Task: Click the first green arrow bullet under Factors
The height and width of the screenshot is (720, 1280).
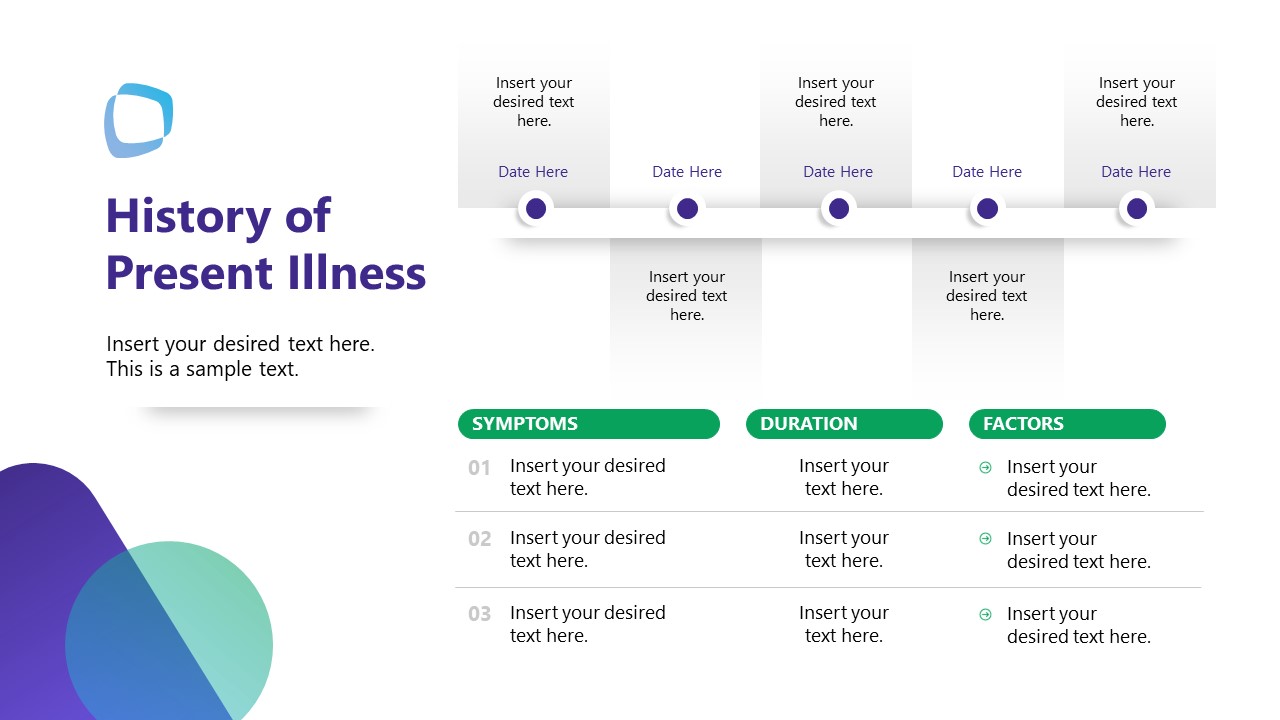Action: pyautogui.click(x=985, y=467)
